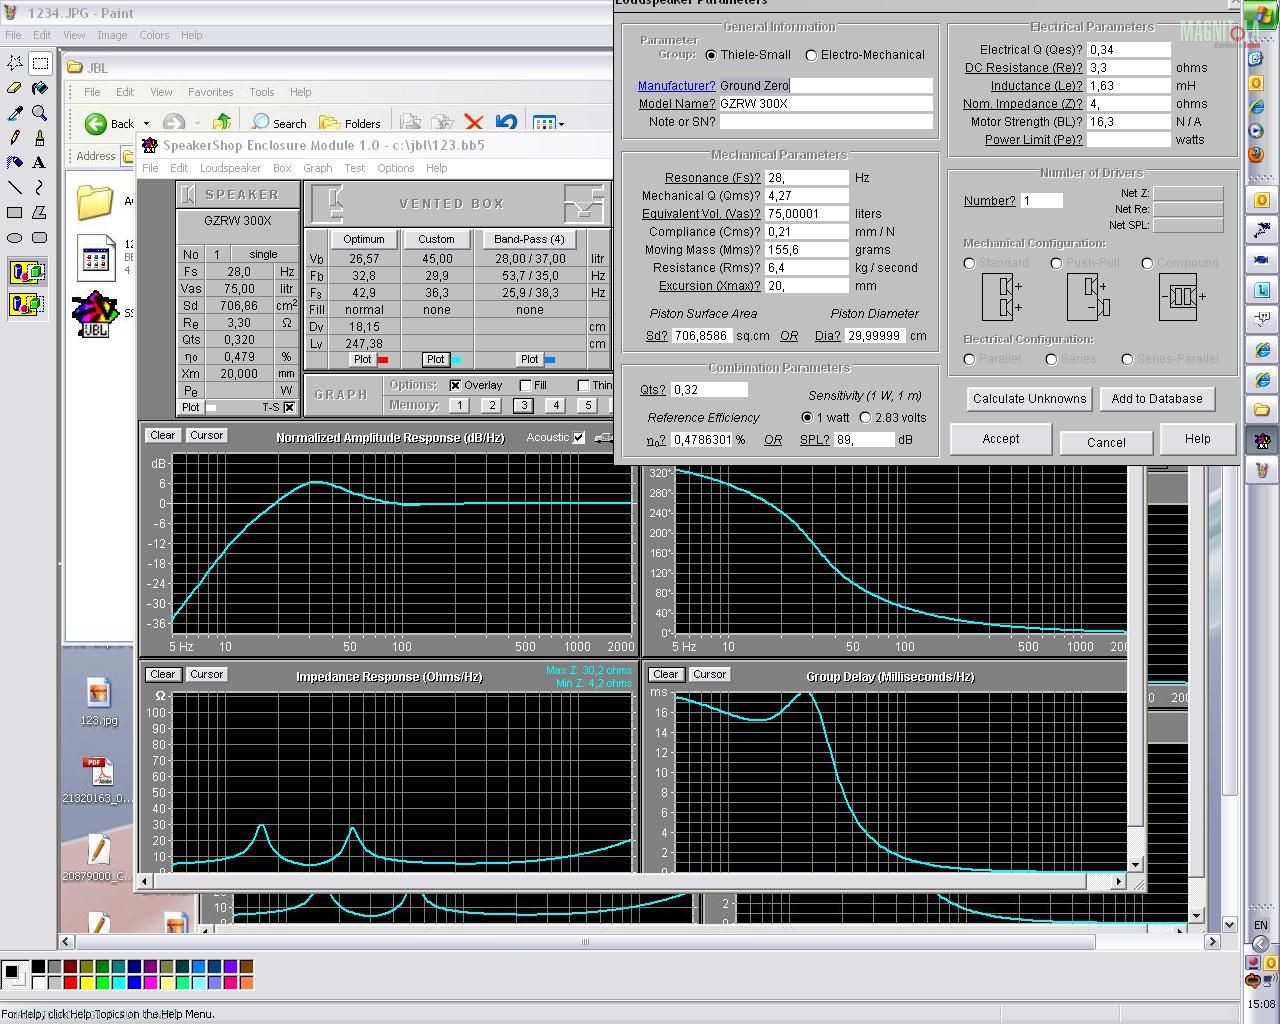Click the Help button in parameters dialog
This screenshot has height=1024, width=1280.
point(1197,439)
